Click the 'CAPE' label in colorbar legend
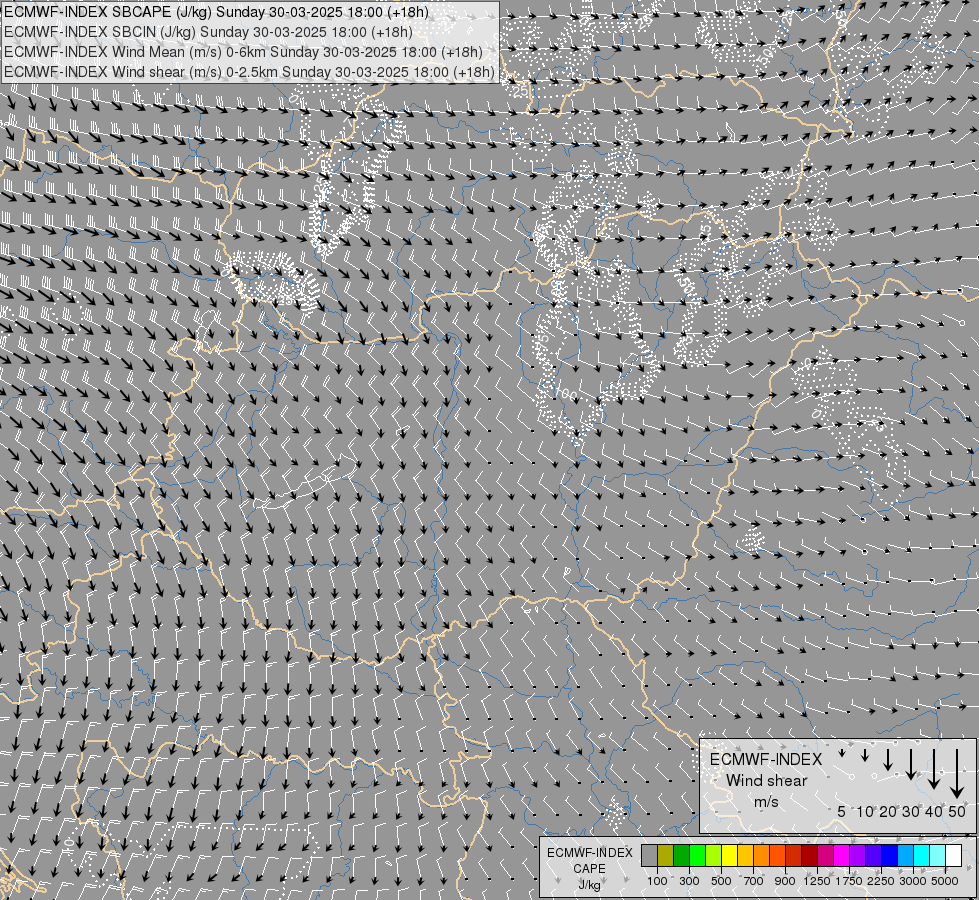This screenshot has height=900, width=979. tap(589, 869)
